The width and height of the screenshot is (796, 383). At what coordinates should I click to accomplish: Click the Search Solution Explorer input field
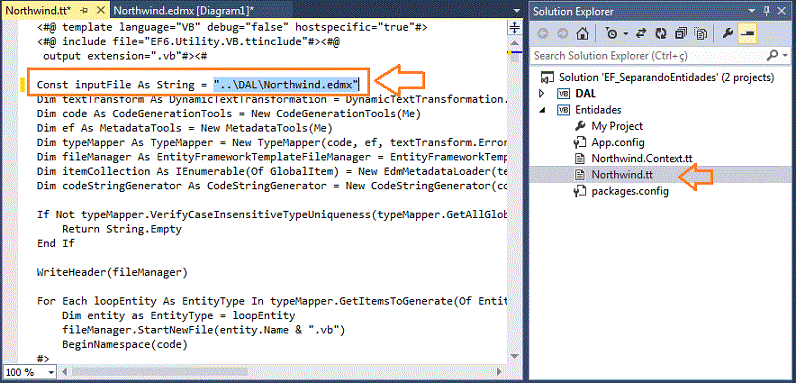coord(649,55)
